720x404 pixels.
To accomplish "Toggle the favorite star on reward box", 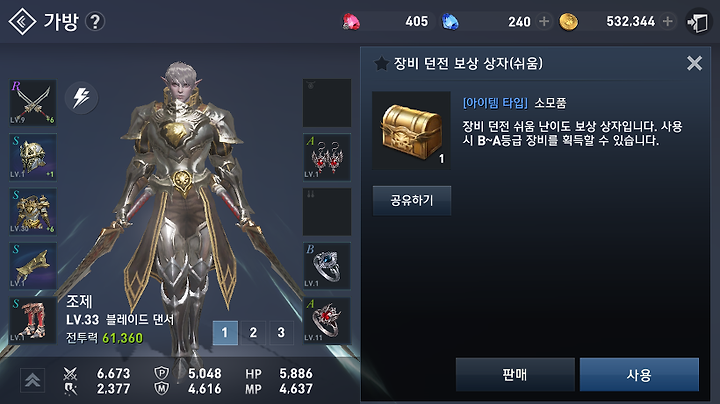I will tap(381, 63).
